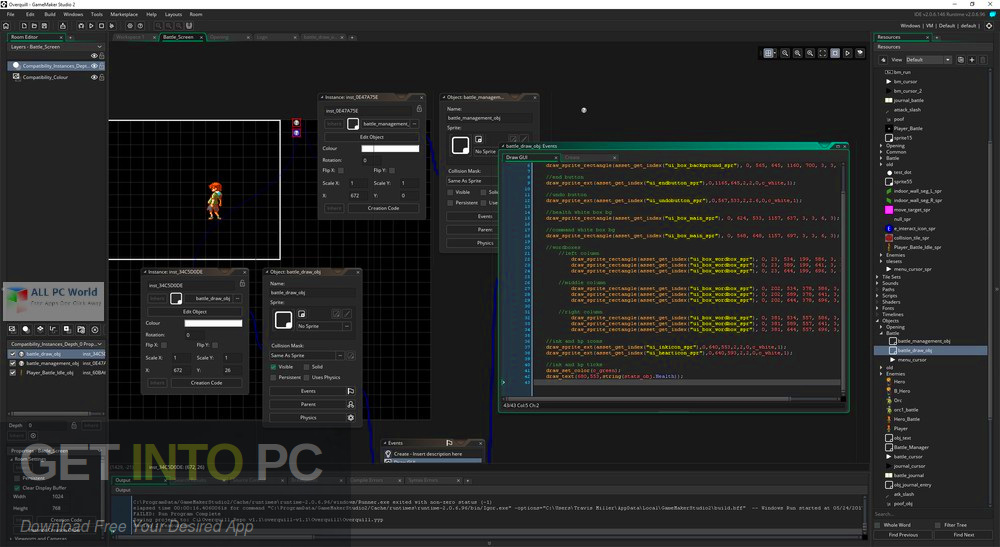Create a new instance layer icon
The width and height of the screenshot is (1000, 547).
tap(26, 329)
